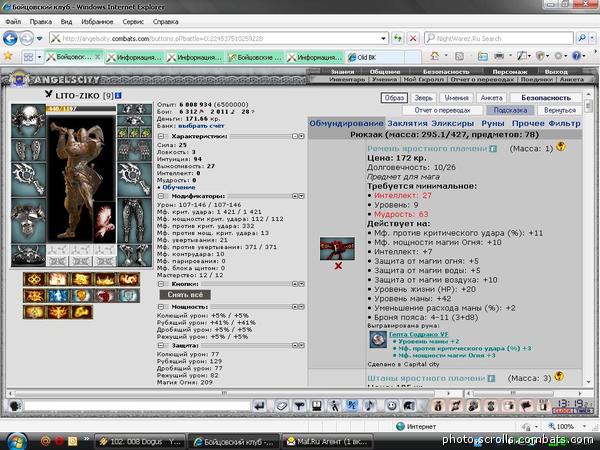Open the Фильтр tab
This screenshot has height=450, width=600.
pyautogui.click(x=564, y=123)
